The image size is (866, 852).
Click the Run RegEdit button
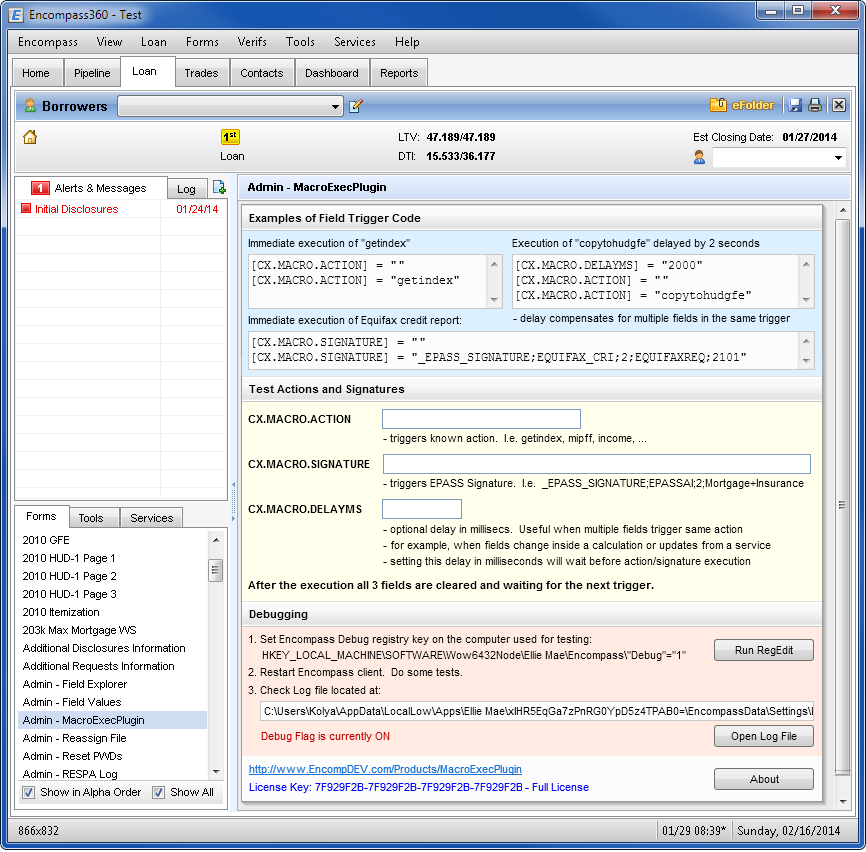coord(763,650)
